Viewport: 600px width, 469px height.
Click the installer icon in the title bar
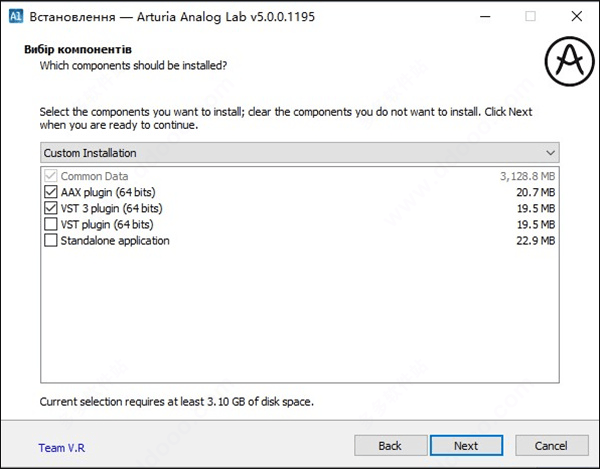(x=15, y=16)
